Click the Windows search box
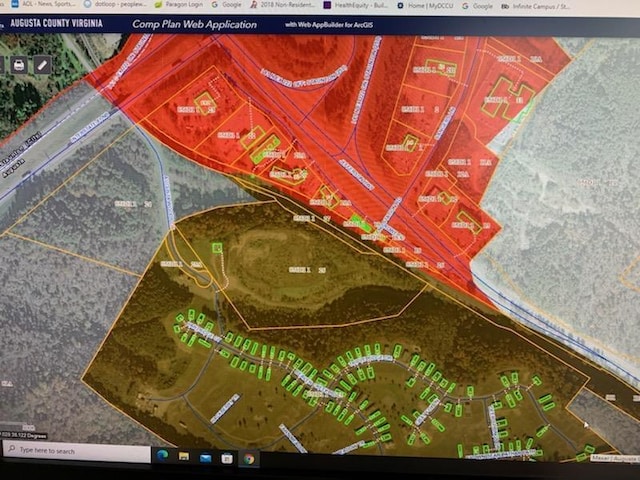The height and width of the screenshot is (480, 640). pos(77,451)
